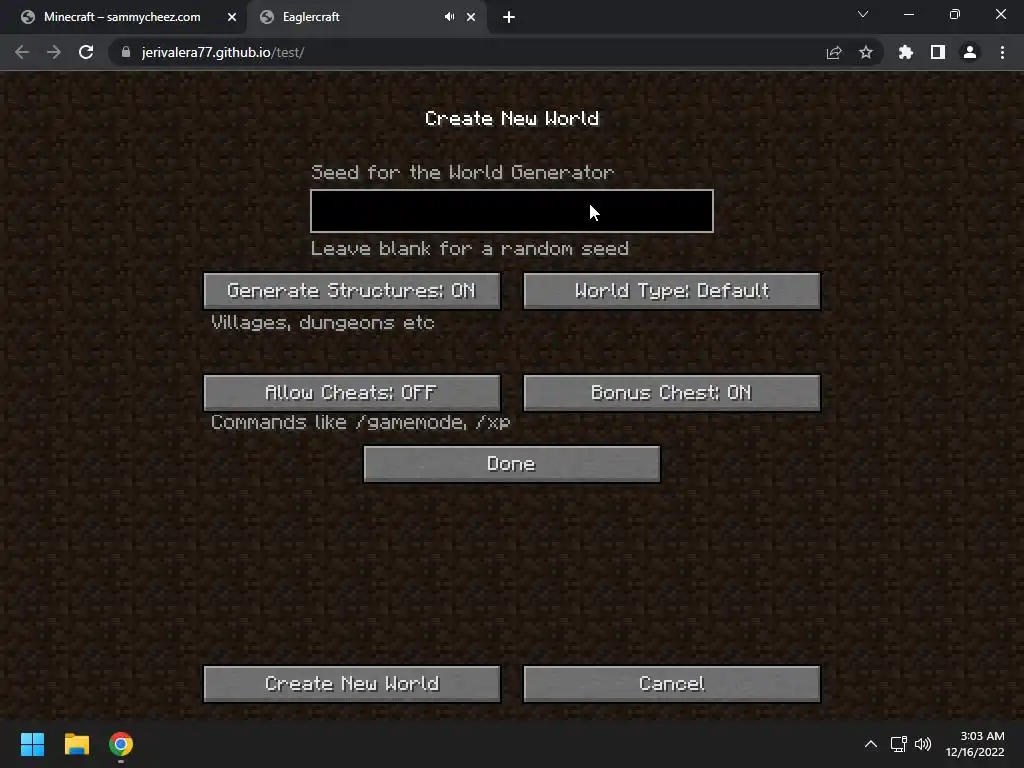The image size is (1024, 768).
Task: Open a new browser tab
Action: [509, 17]
